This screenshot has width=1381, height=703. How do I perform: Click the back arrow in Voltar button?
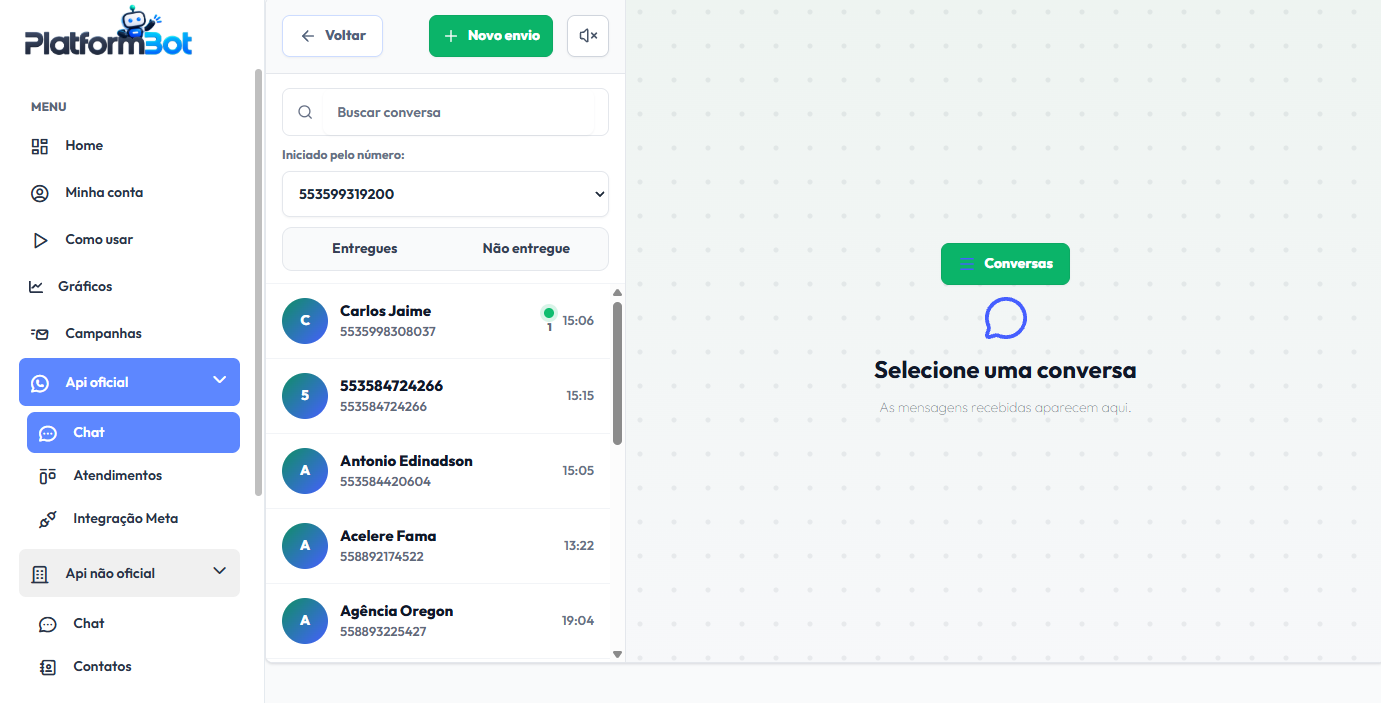coord(308,36)
